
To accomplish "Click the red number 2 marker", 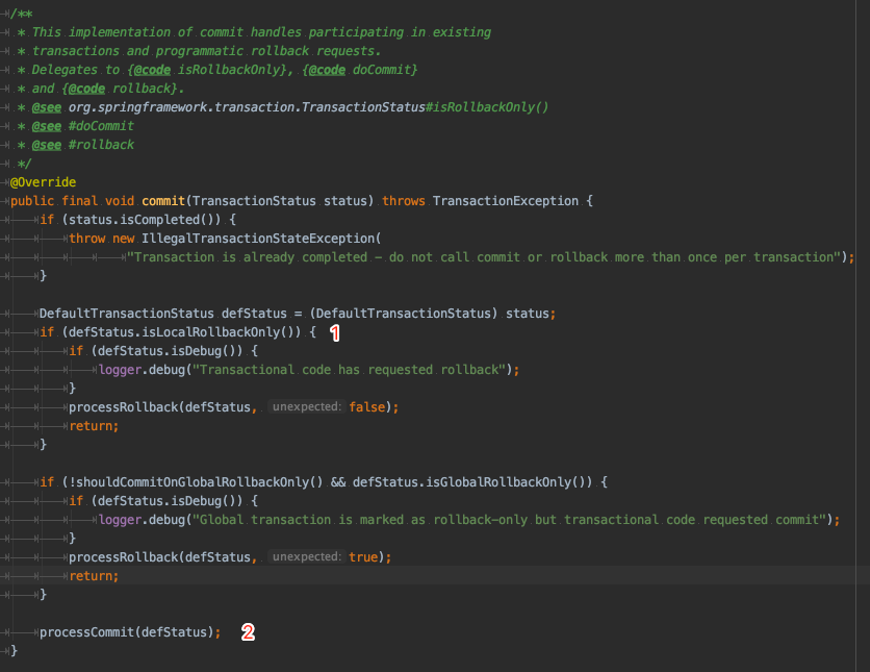I will (248, 632).
